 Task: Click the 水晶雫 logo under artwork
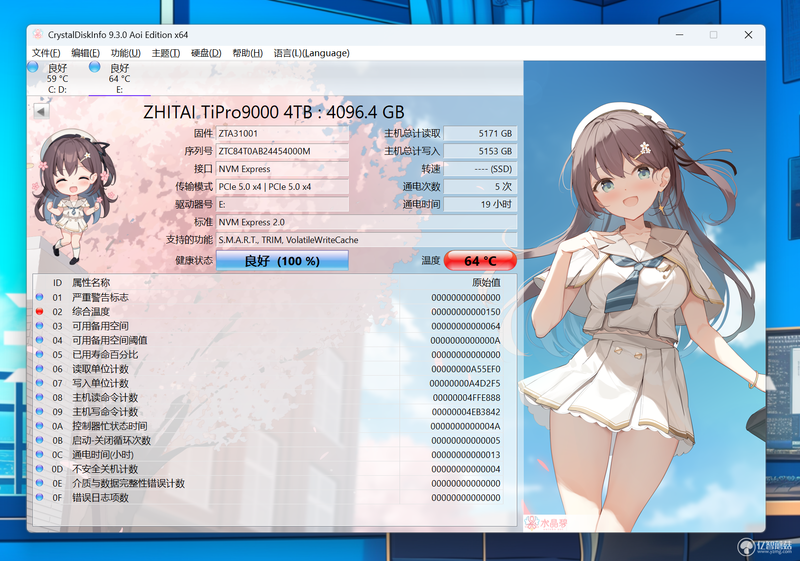pyautogui.click(x=546, y=522)
